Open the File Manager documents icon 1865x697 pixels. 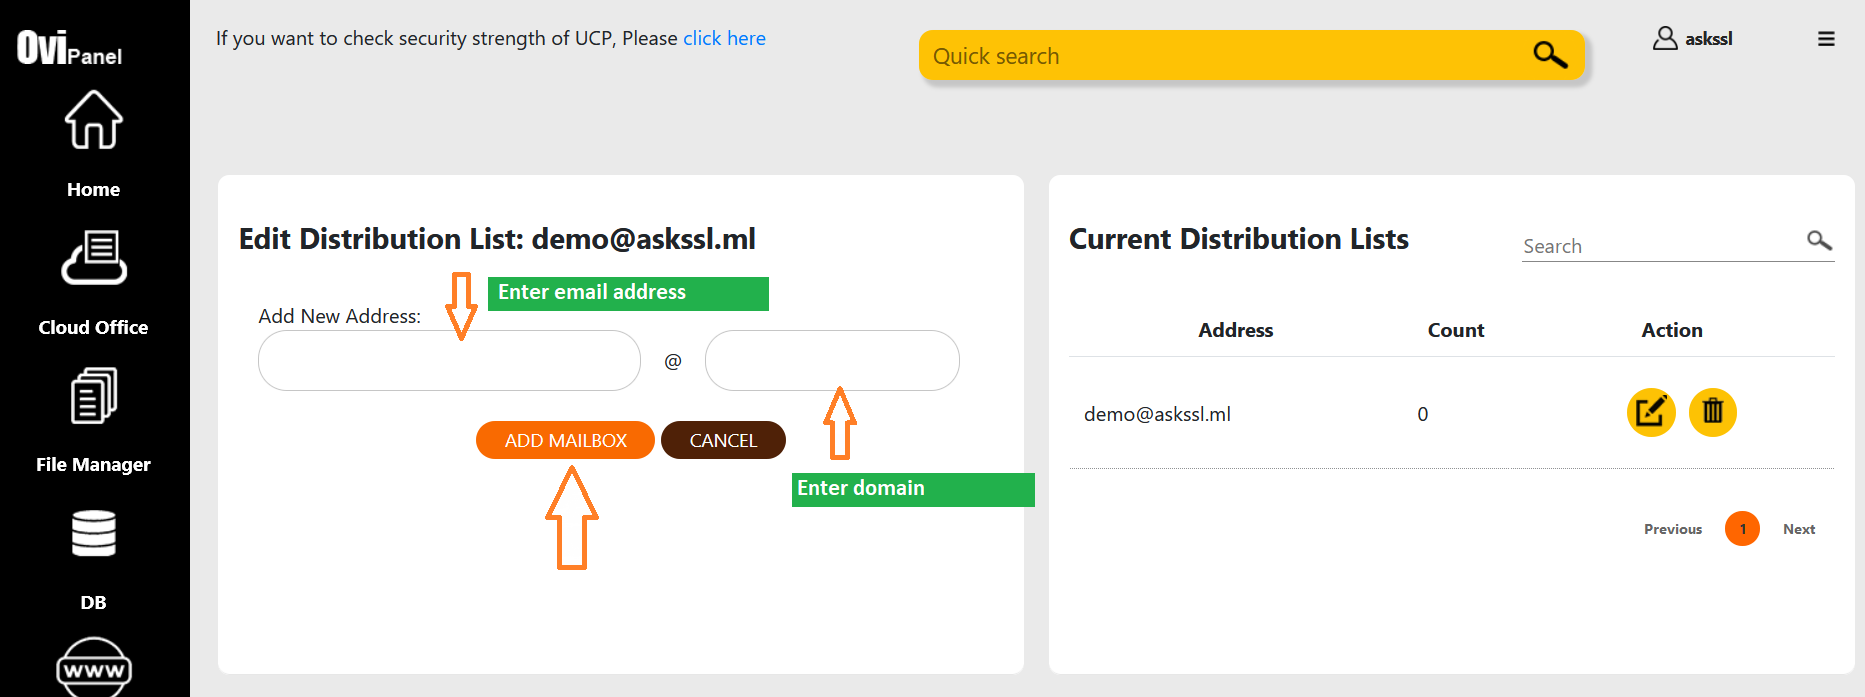pyautogui.click(x=94, y=395)
